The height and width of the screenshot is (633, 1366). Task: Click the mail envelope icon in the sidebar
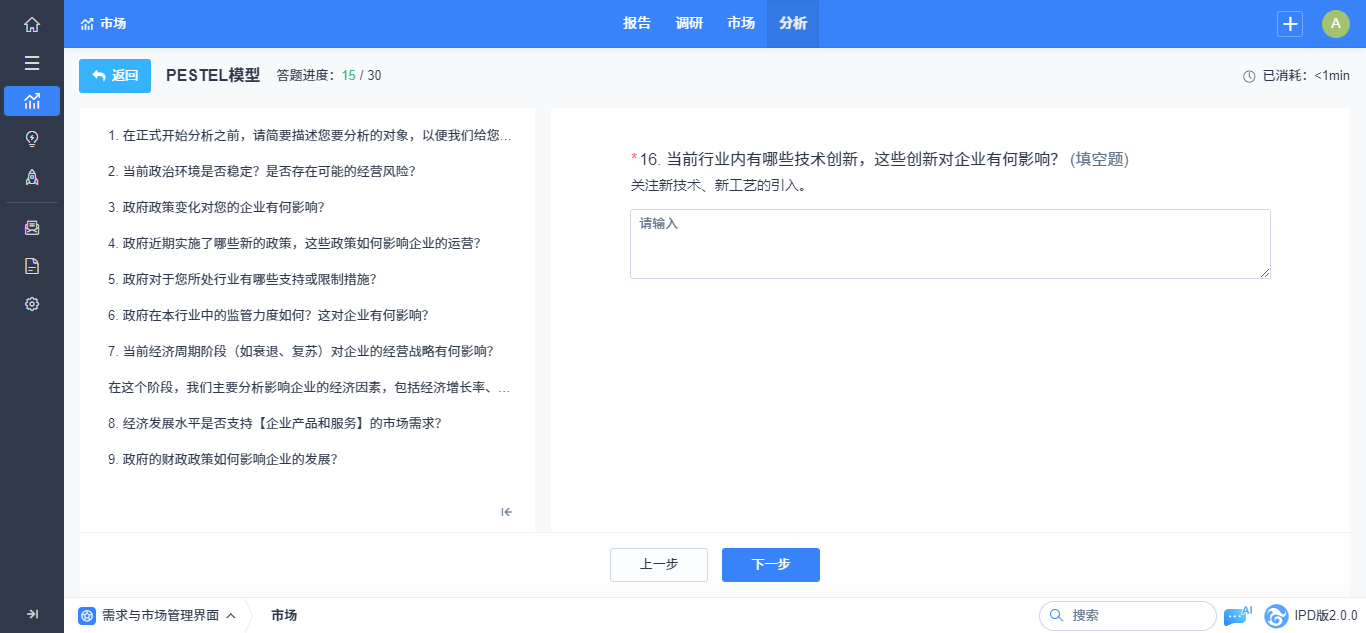(x=32, y=228)
